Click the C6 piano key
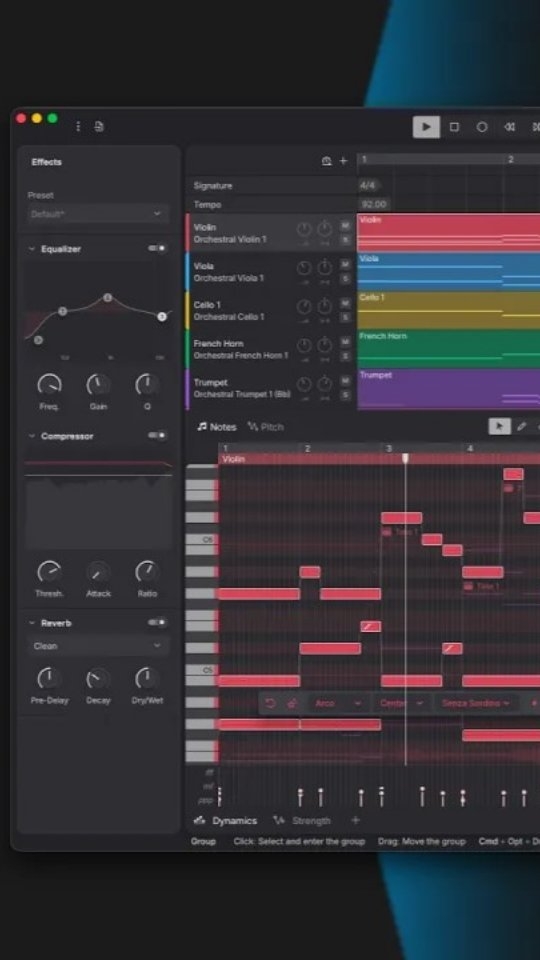The image size is (540, 960). 201,539
